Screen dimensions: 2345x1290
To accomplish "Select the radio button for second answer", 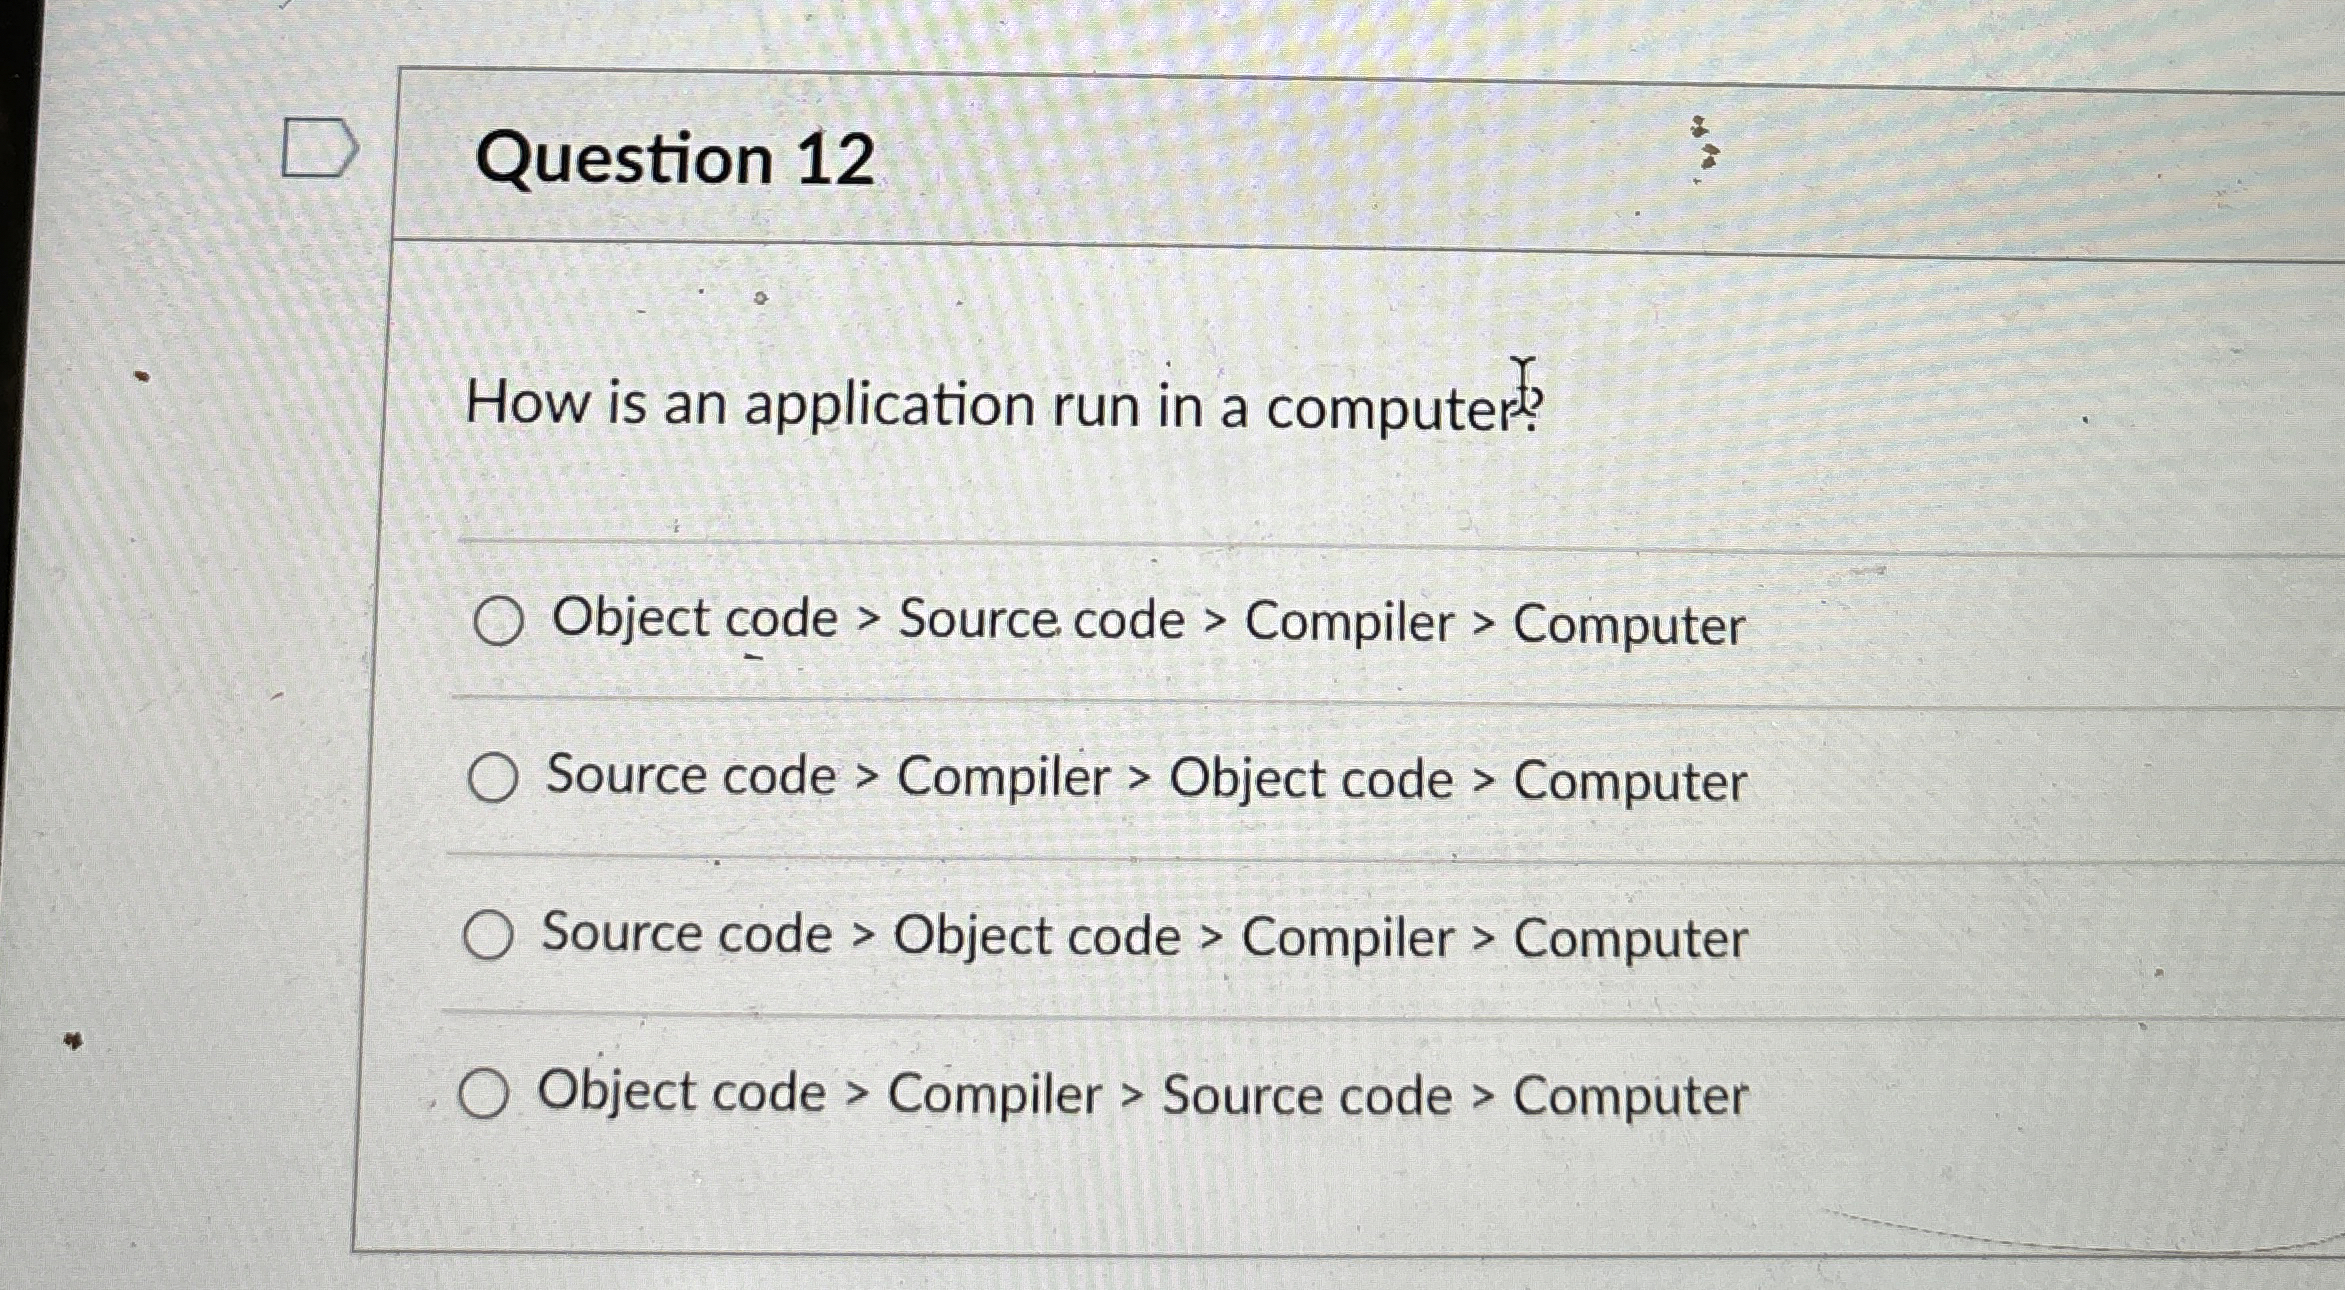I will [x=492, y=777].
